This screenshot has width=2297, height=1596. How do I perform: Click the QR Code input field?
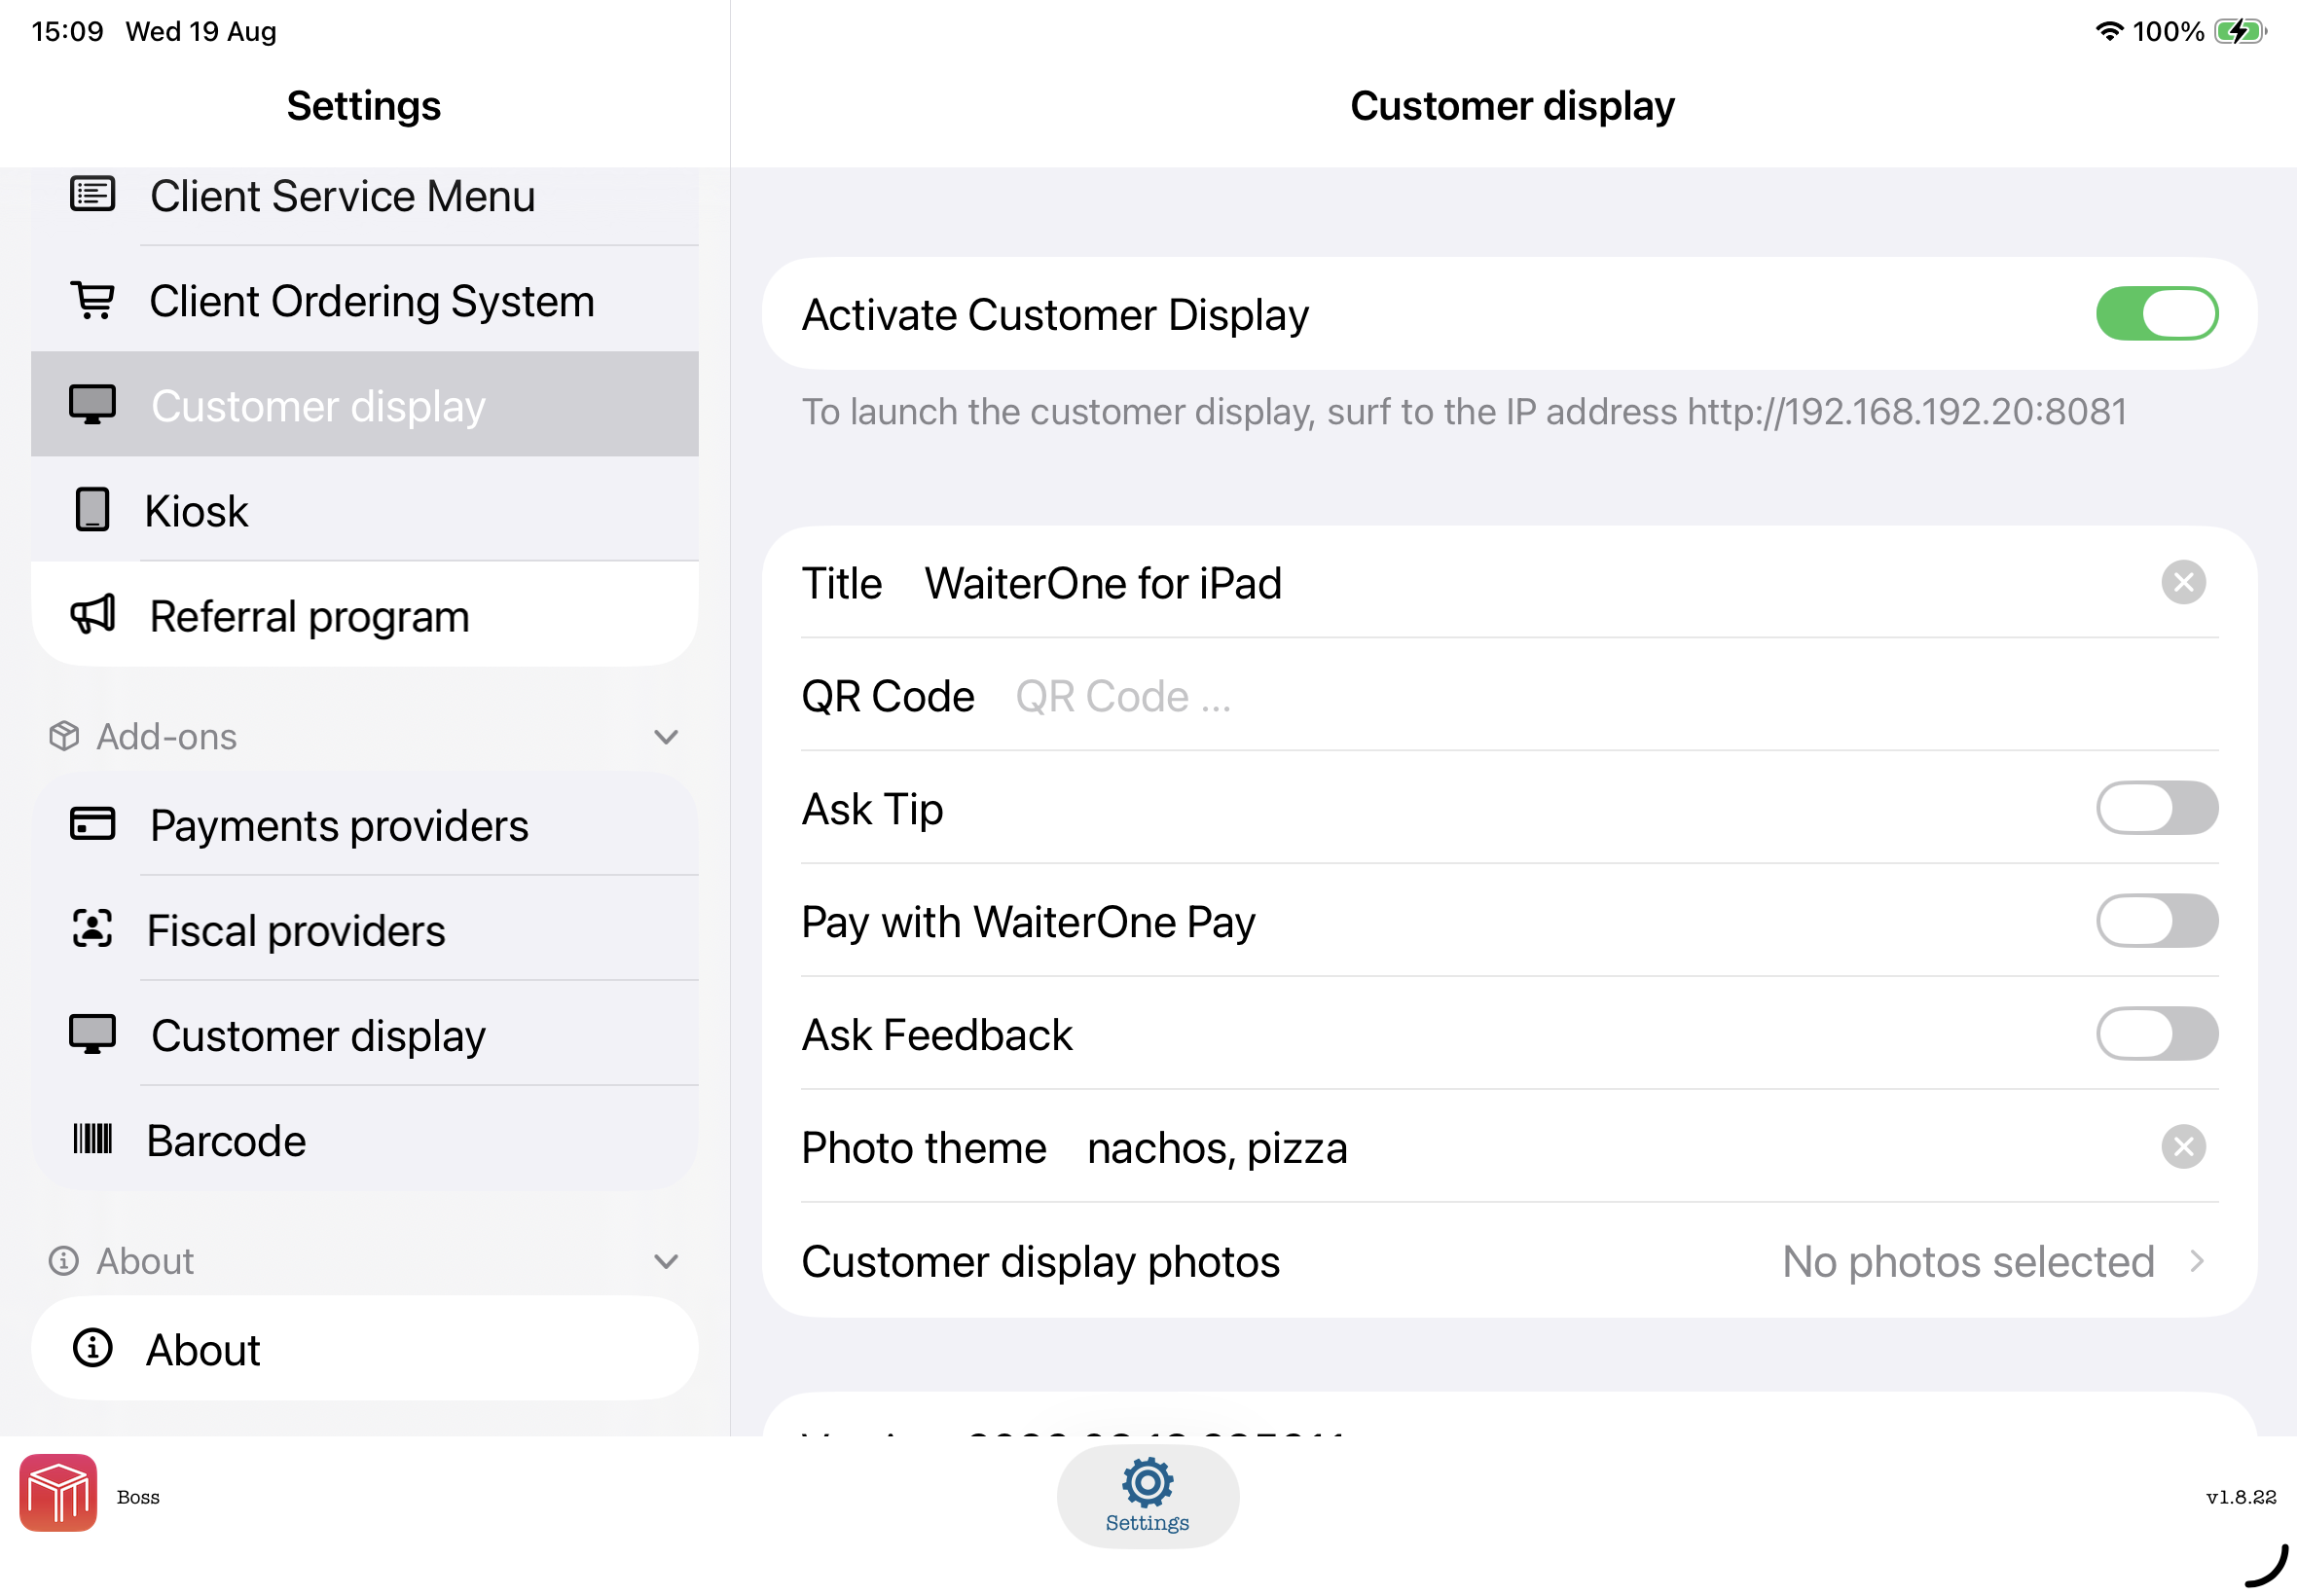pyautogui.click(x=1615, y=696)
